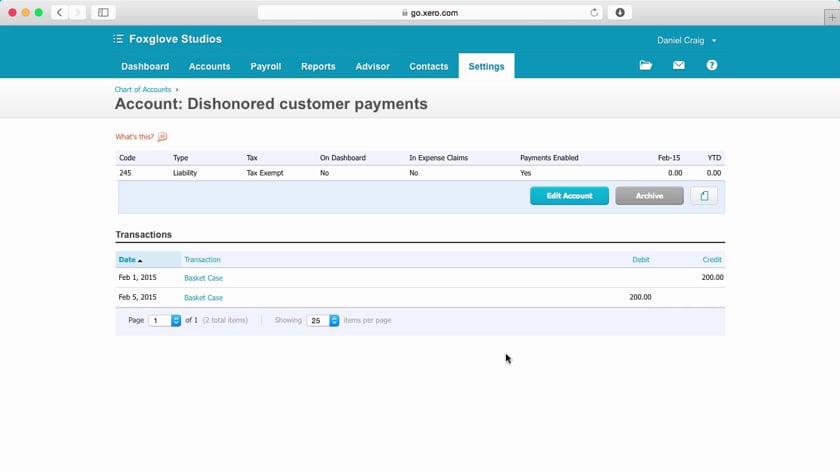
Task: Go back with the browser back arrow
Action: click(59, 12)
